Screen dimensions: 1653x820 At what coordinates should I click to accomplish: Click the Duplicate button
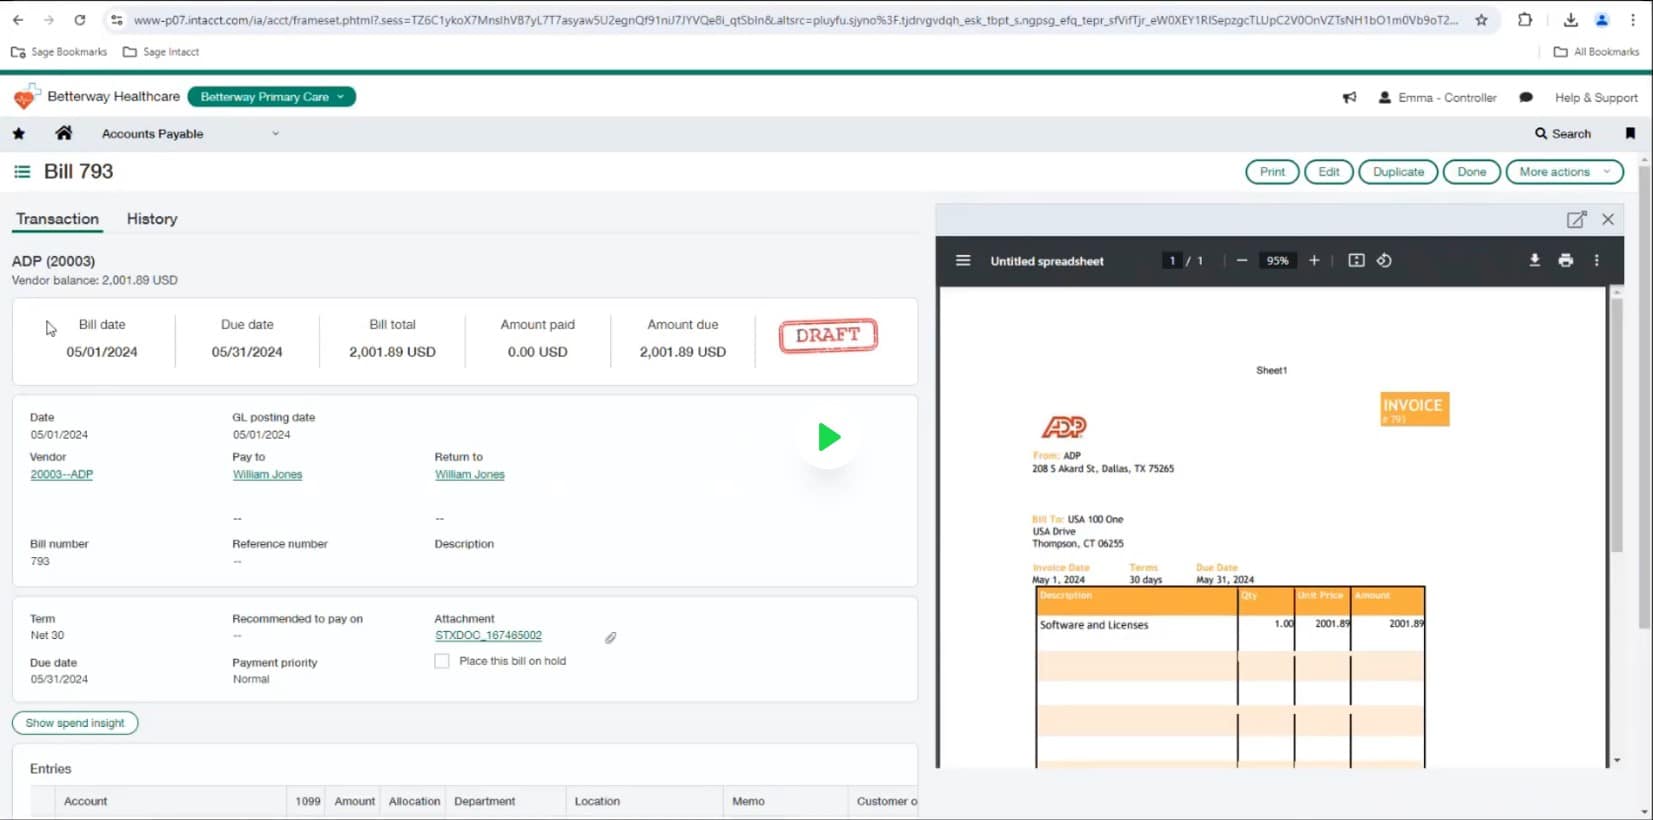point(1398,172)
